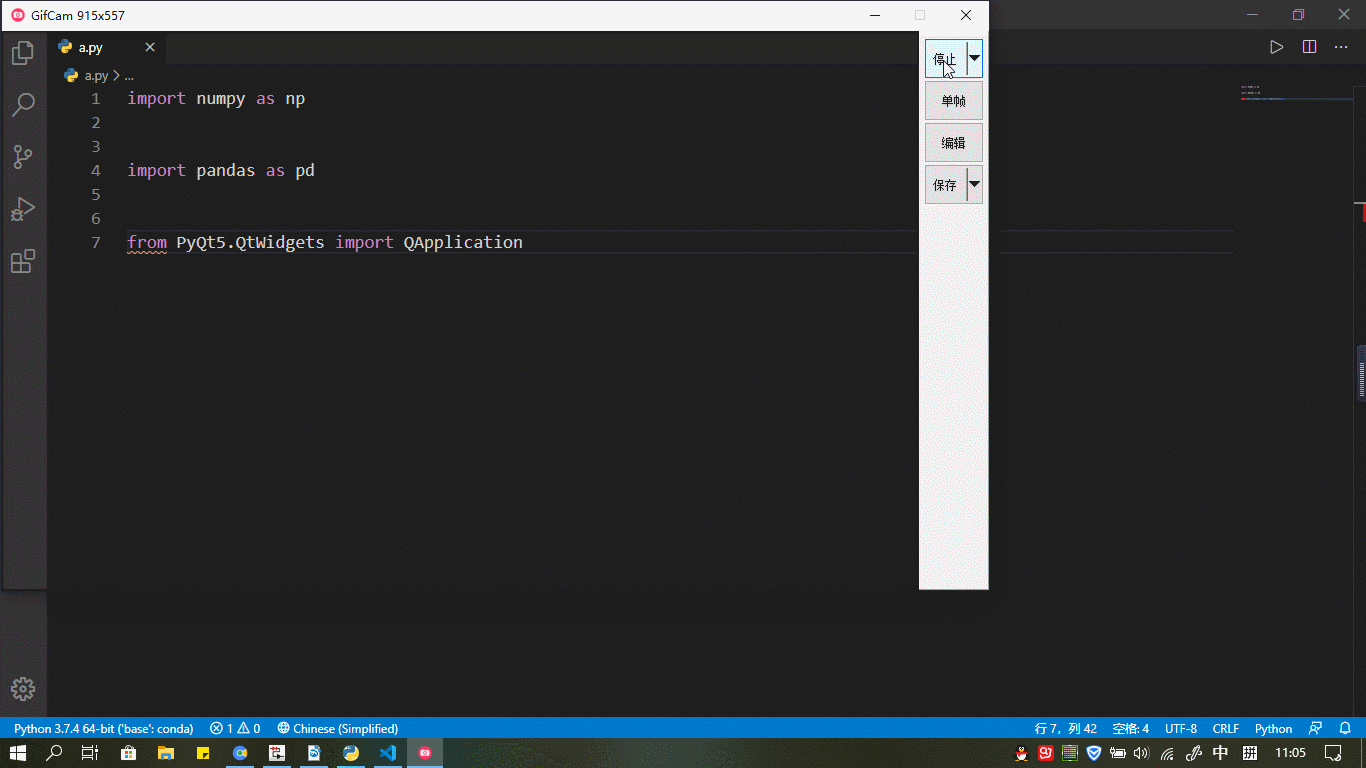
Task: Click Chinese (Simplified) in status bar
Action: tap(338, 728)
